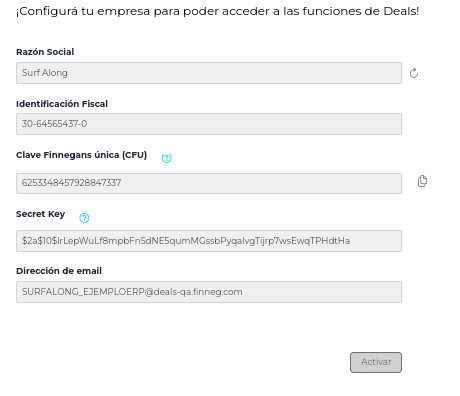This screenshot has width=460, height=396.
Task: Click the Configurá tu empresa heading
Action: click(x=217, y=11)
